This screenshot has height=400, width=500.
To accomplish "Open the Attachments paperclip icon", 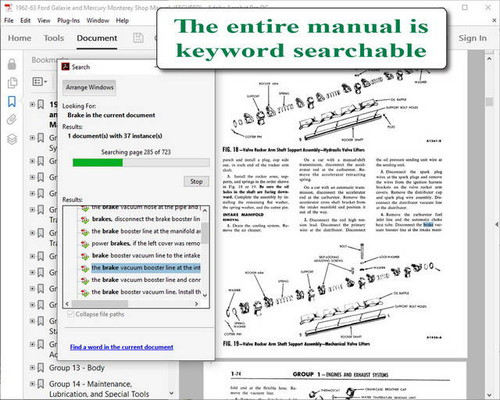I will [12, 119].
